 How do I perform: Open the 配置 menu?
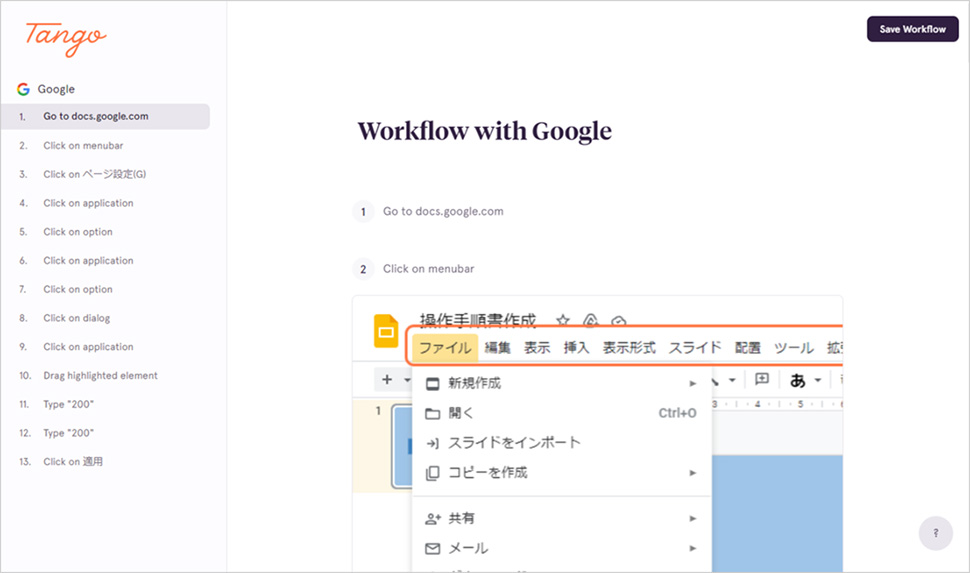(x=747, y=348)
